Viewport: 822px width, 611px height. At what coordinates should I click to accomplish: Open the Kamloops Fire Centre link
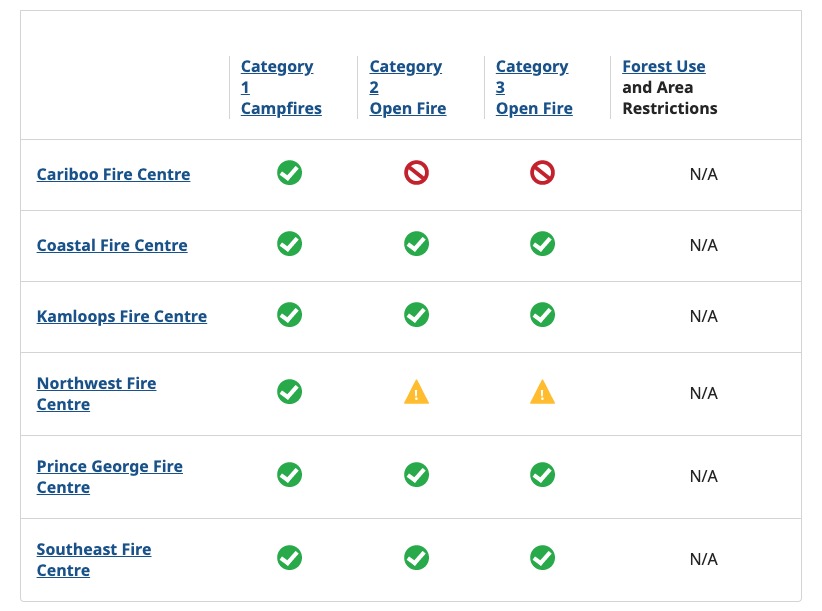122,316
